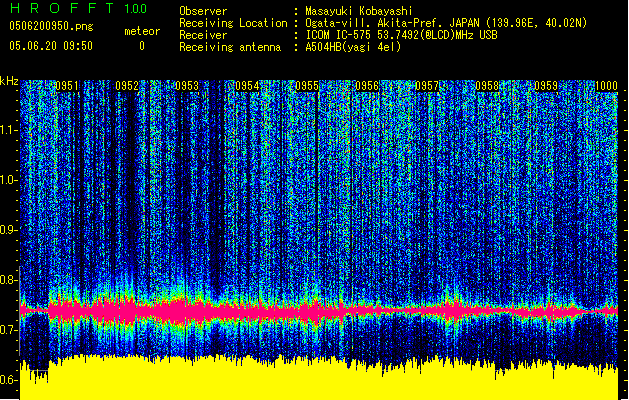Select the 1.1 kHz axis tick

9,130
